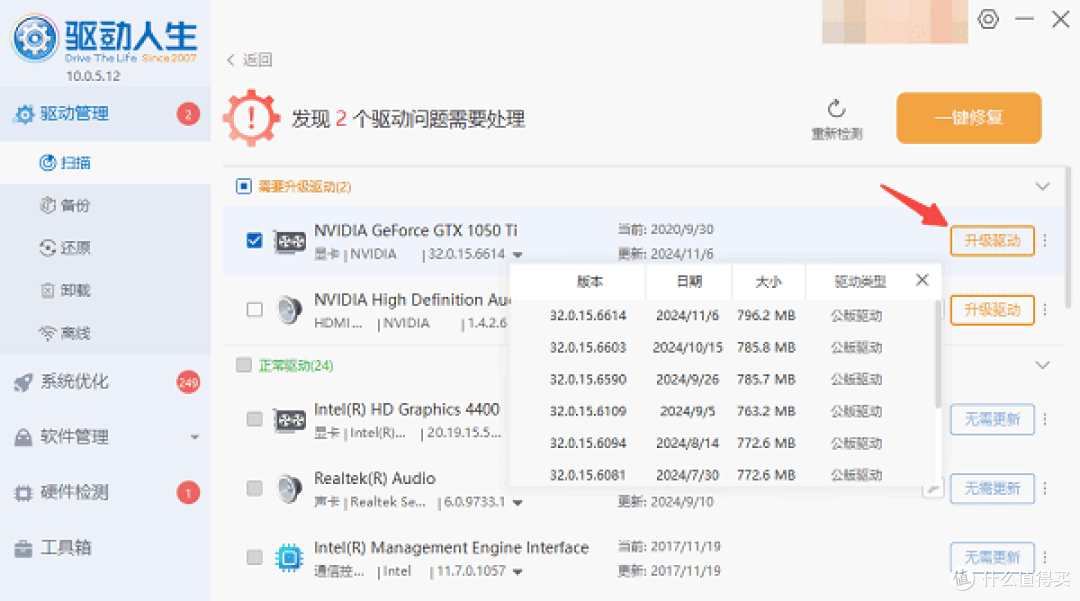Open more options for Intel HD Graphics
The height and width of the screenshot is (601, 1080).
click(1045, 419)
